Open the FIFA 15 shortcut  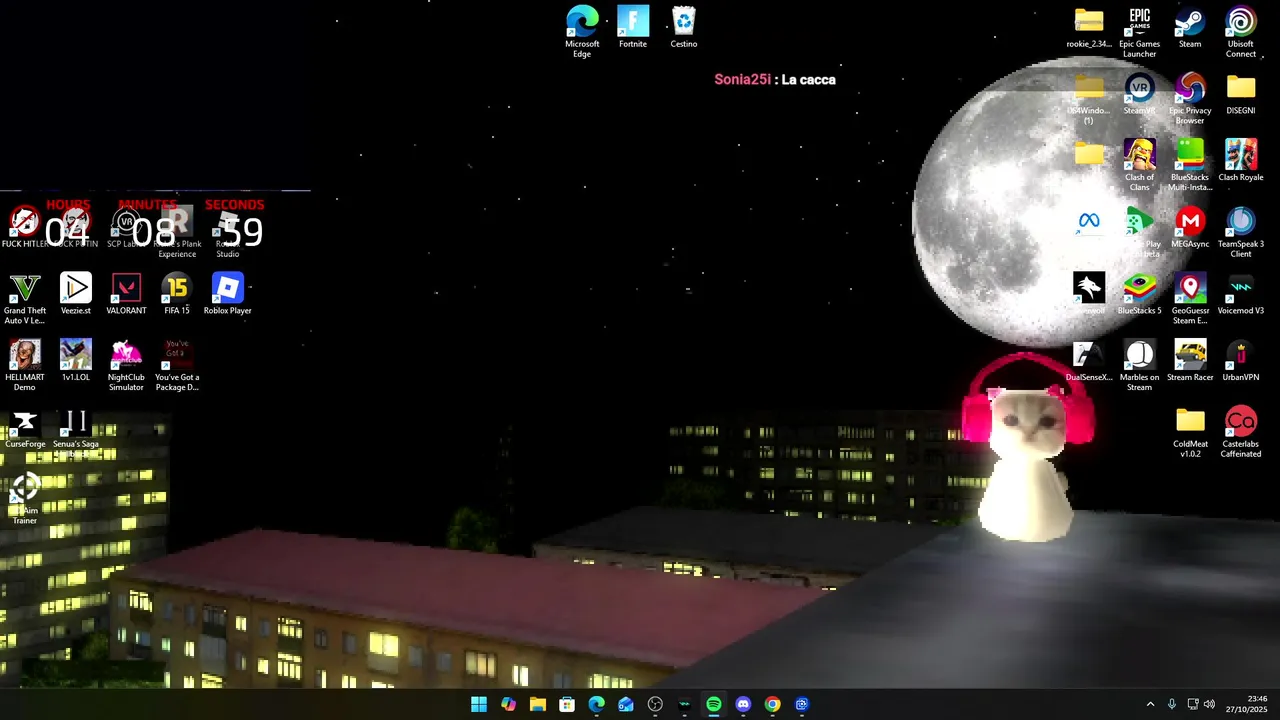click(177, 294)
